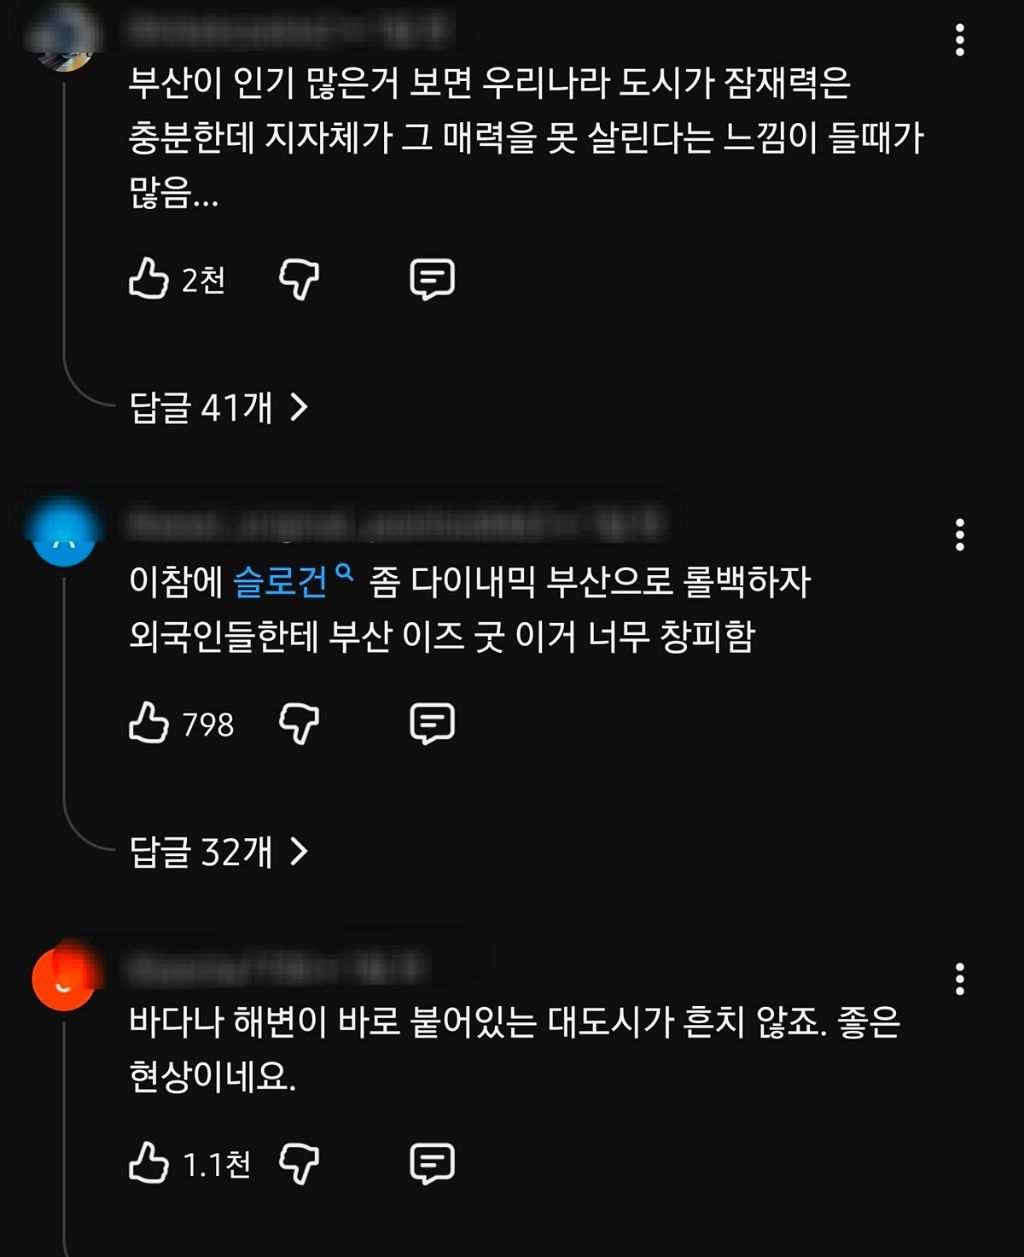Like the comment with 798 likes
The height and width of the screenshot is (1257, 1024).
(149, 723)
